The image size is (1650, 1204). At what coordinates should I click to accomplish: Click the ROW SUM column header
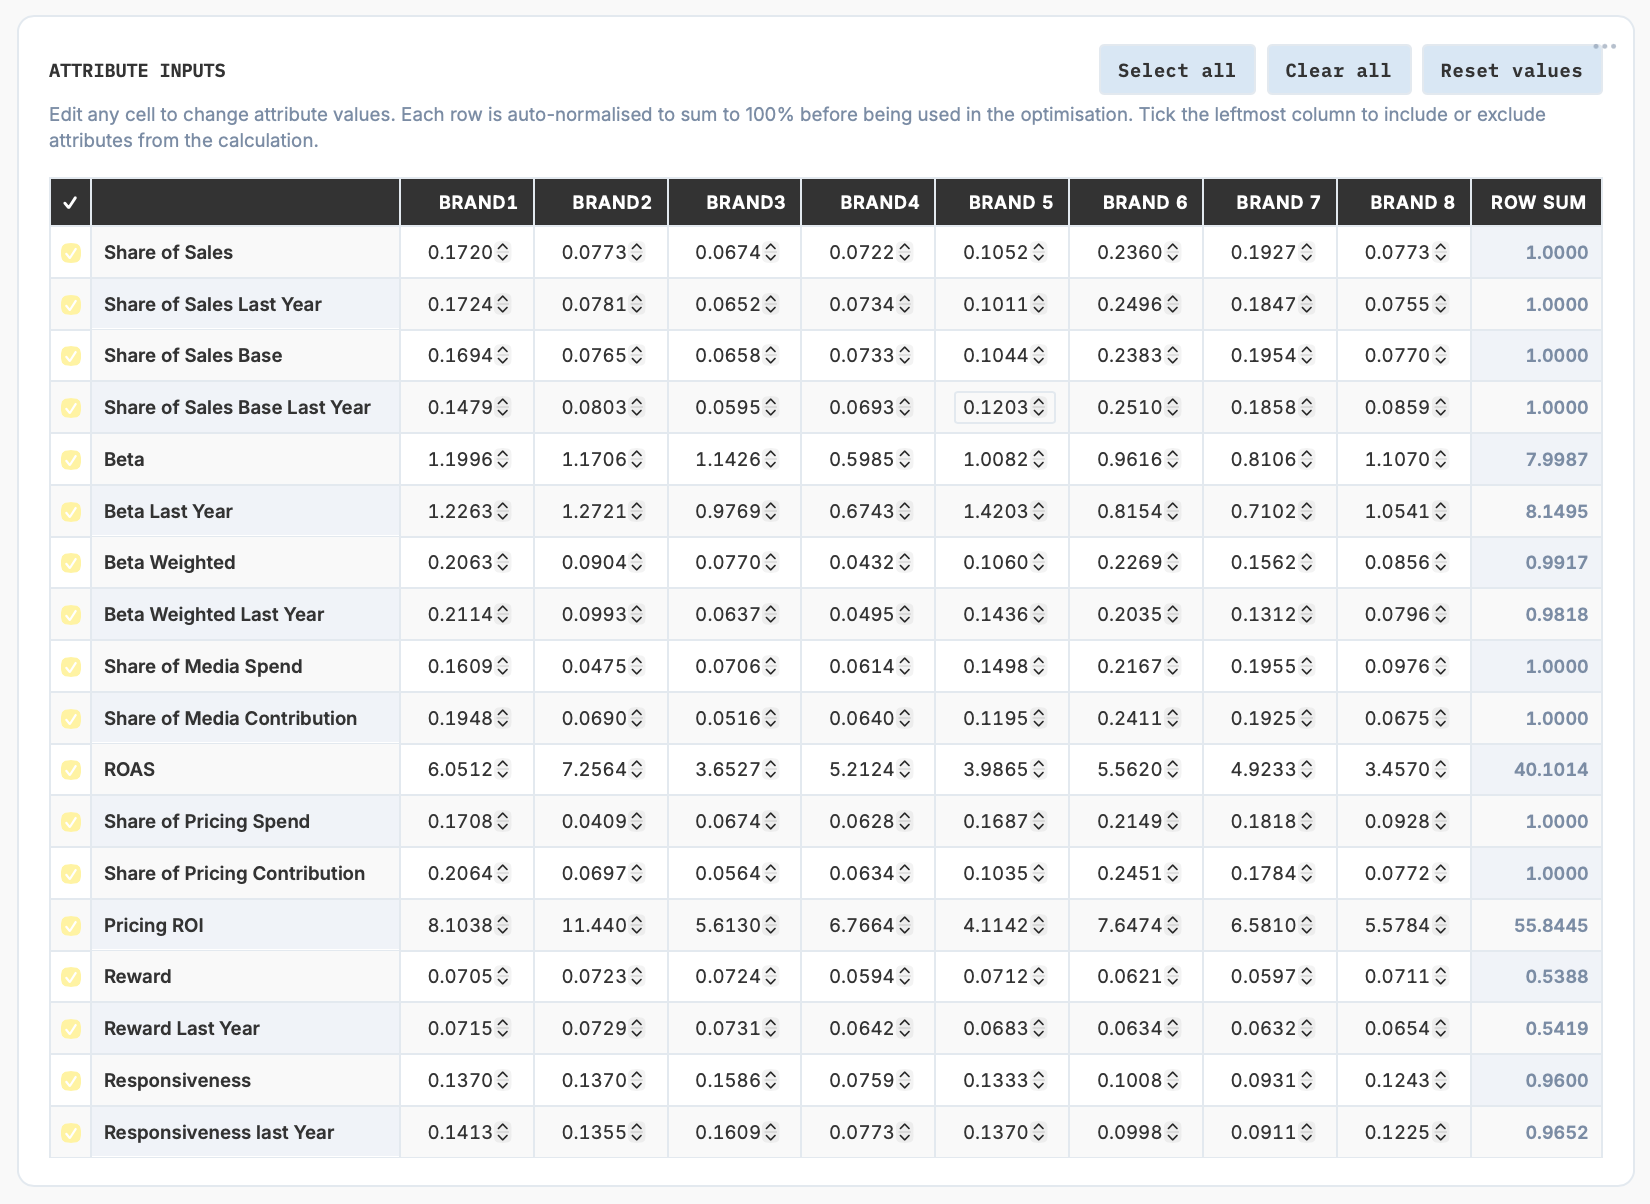pos(1538,203)
